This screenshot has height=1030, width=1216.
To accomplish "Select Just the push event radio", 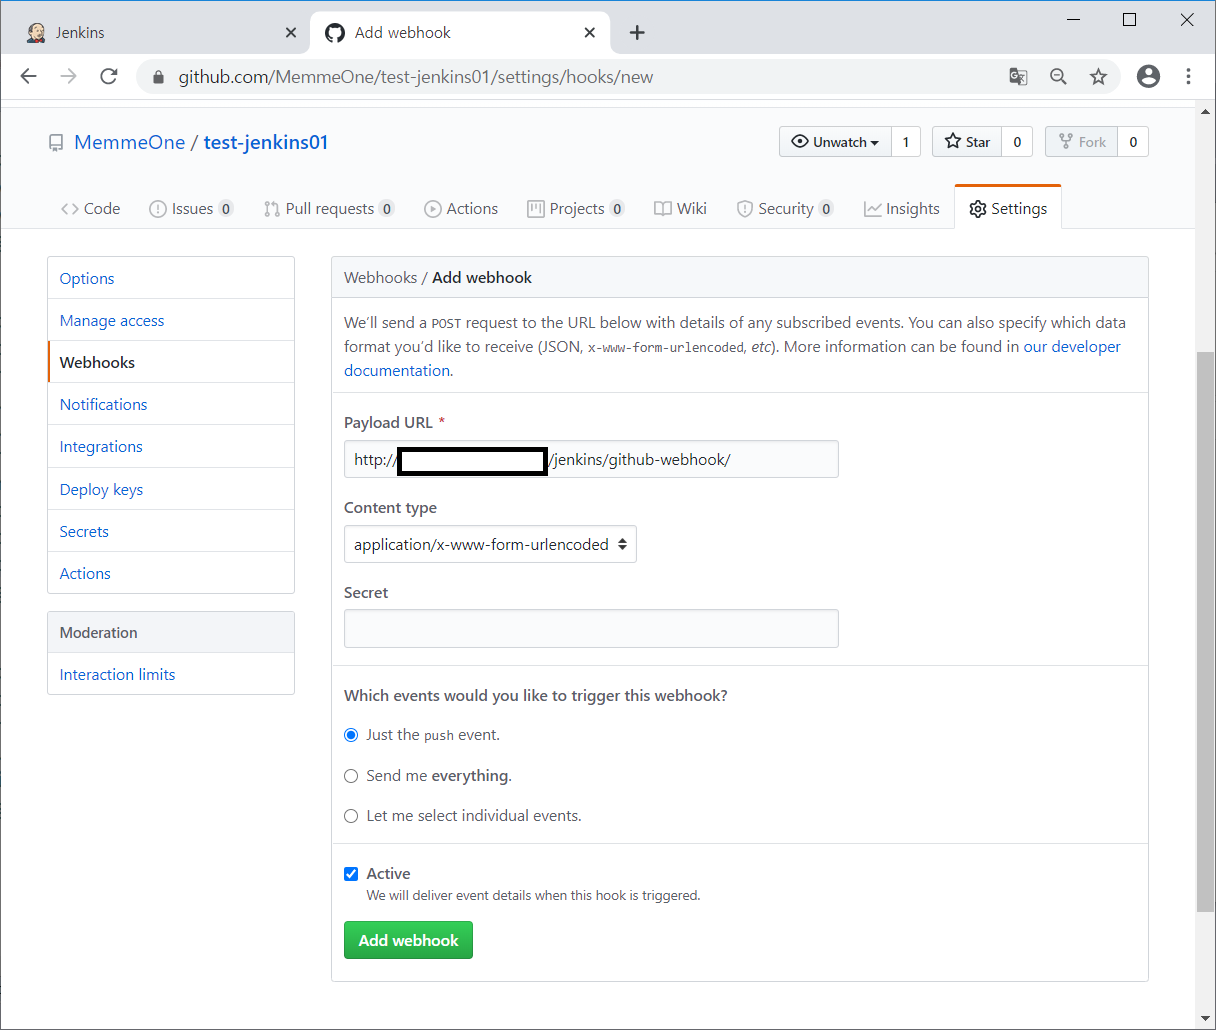I will tap(351, 735).
